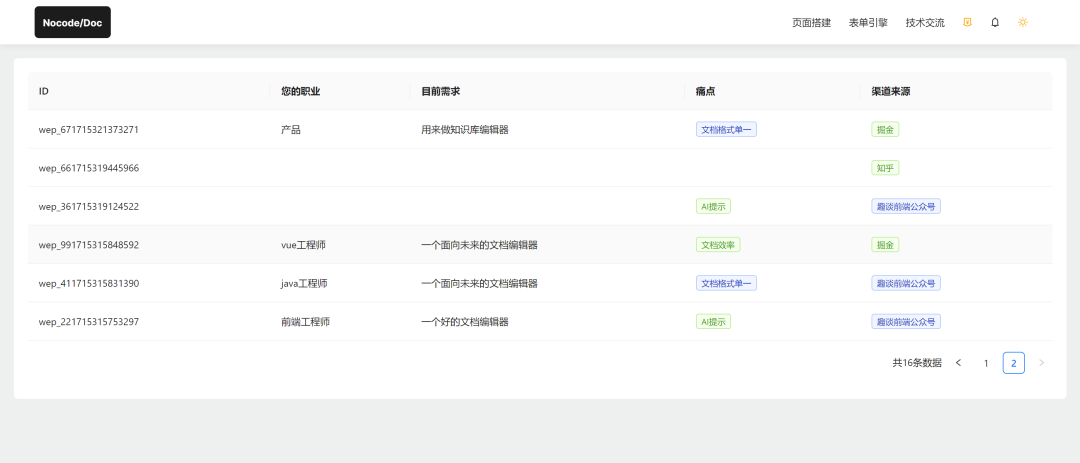
Task: Click the 您的职业 column header
Action: click(x=300, y=91)
